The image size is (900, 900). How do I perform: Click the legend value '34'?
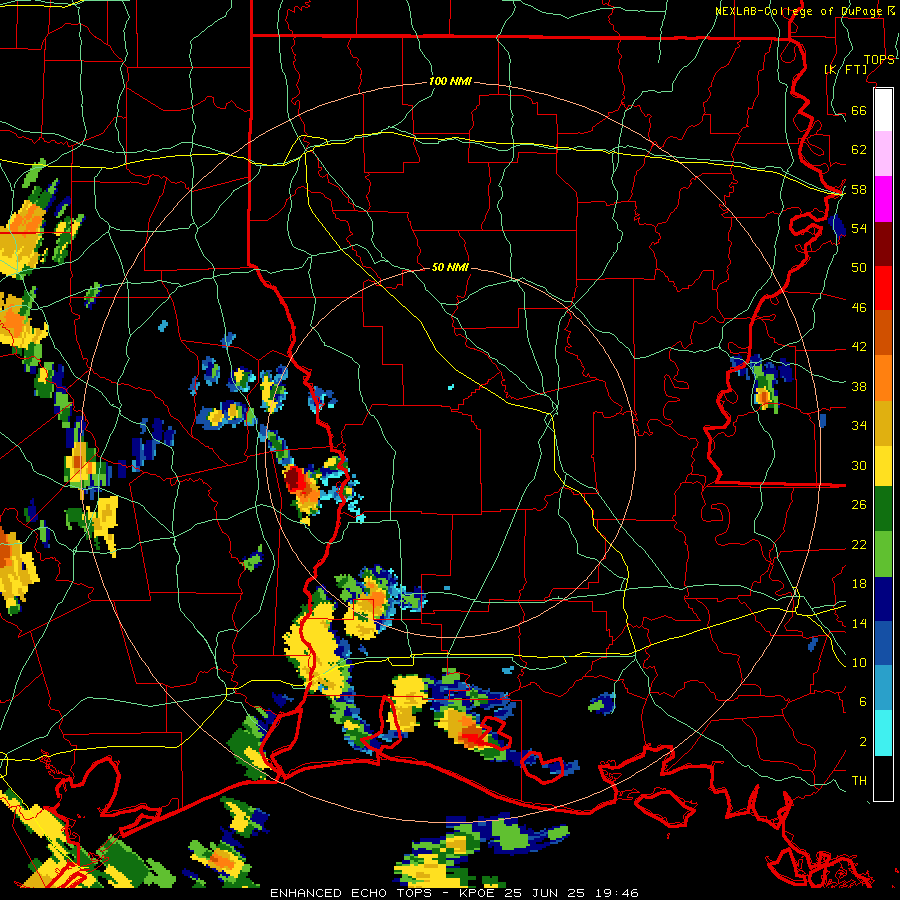pos(859,425)
